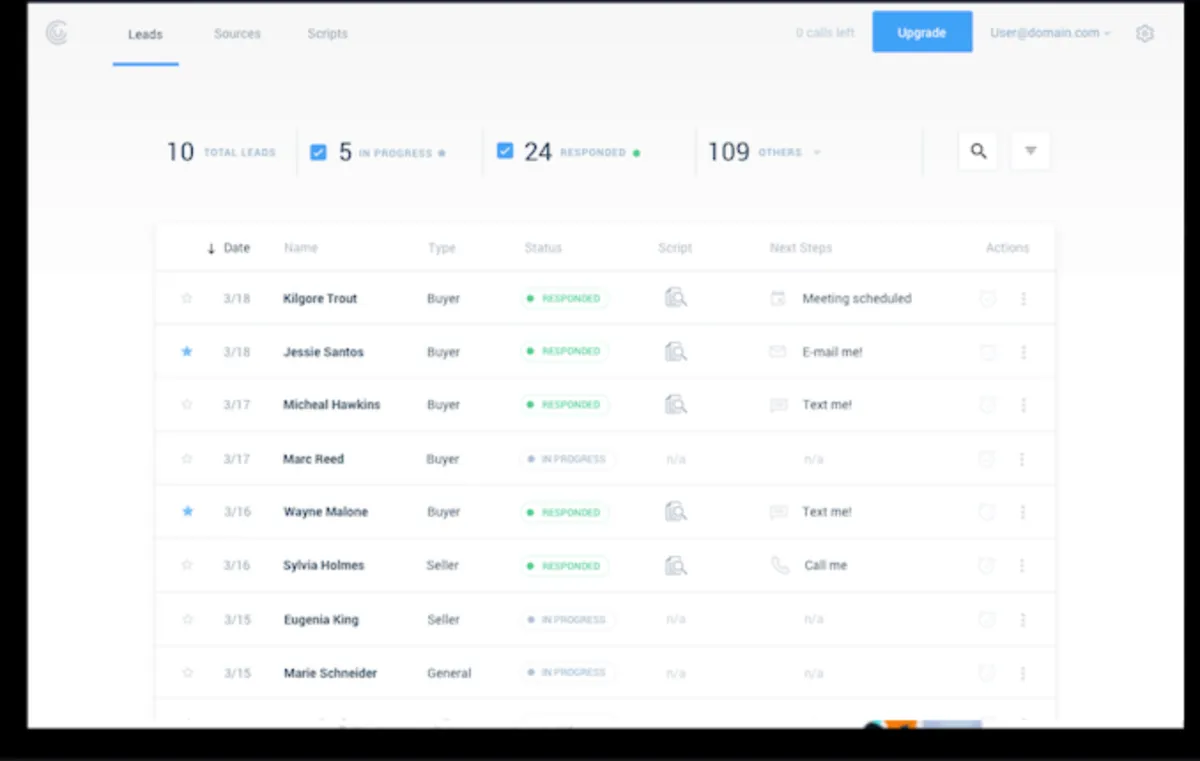Image resolution: width=1200 pixels, height=761 pixels.
Task: Open the settings gear icon
Action: [x=1145, y=33]
